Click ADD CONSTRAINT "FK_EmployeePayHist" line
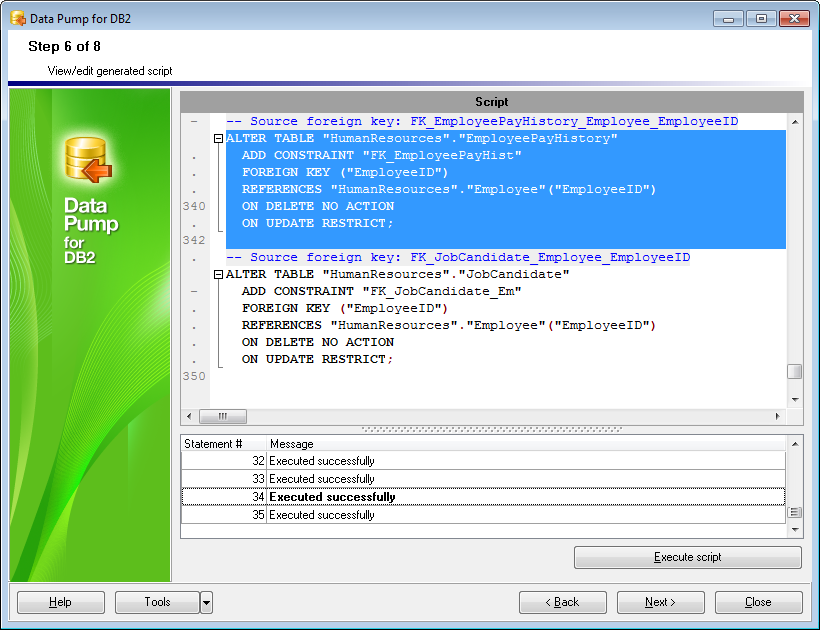This screenshot has height=630, width=820. tap(381, 155)
